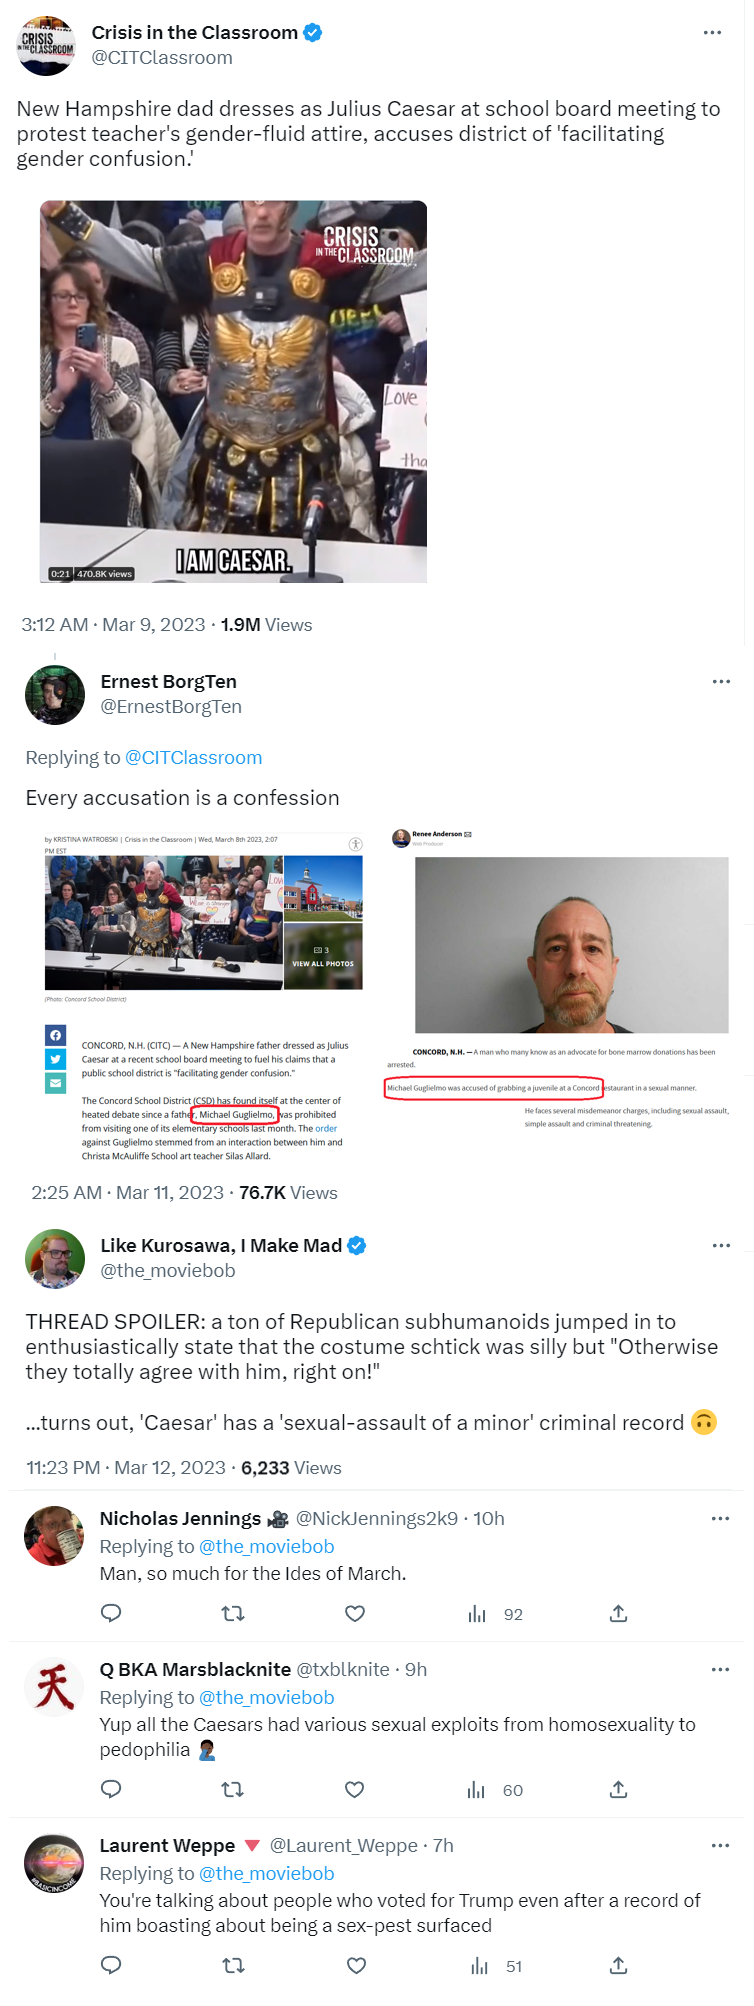
Task: Open @the_moviebob link in Nicholas Jennings' reply
Action: click(x=267, y=1546)
